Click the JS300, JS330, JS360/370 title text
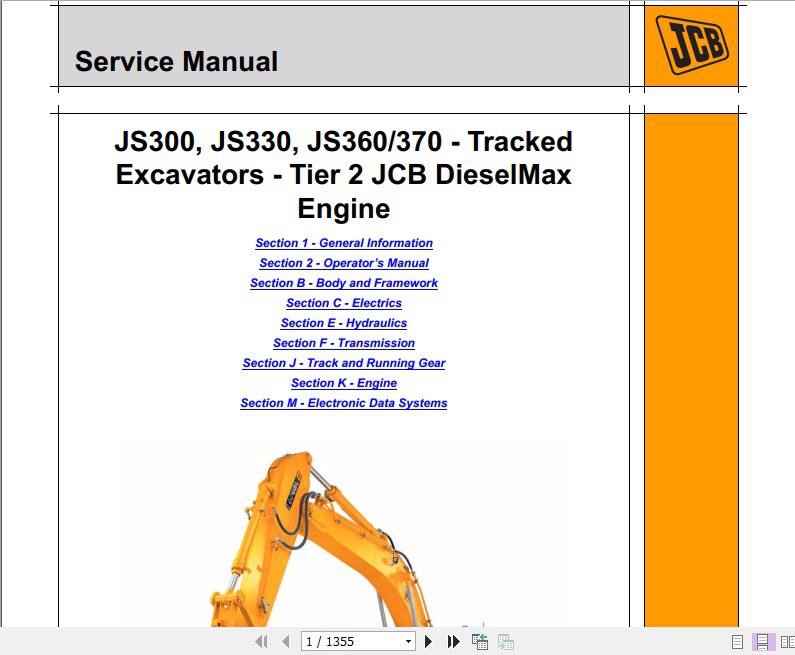This screenshot has width=795, height=655. click(344, 175)
